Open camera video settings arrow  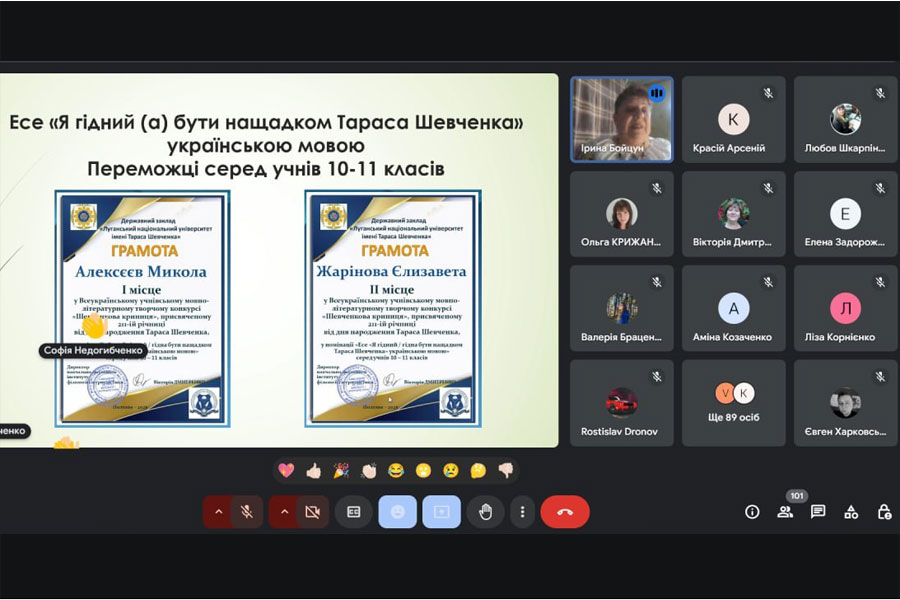(x=284, y=512)
